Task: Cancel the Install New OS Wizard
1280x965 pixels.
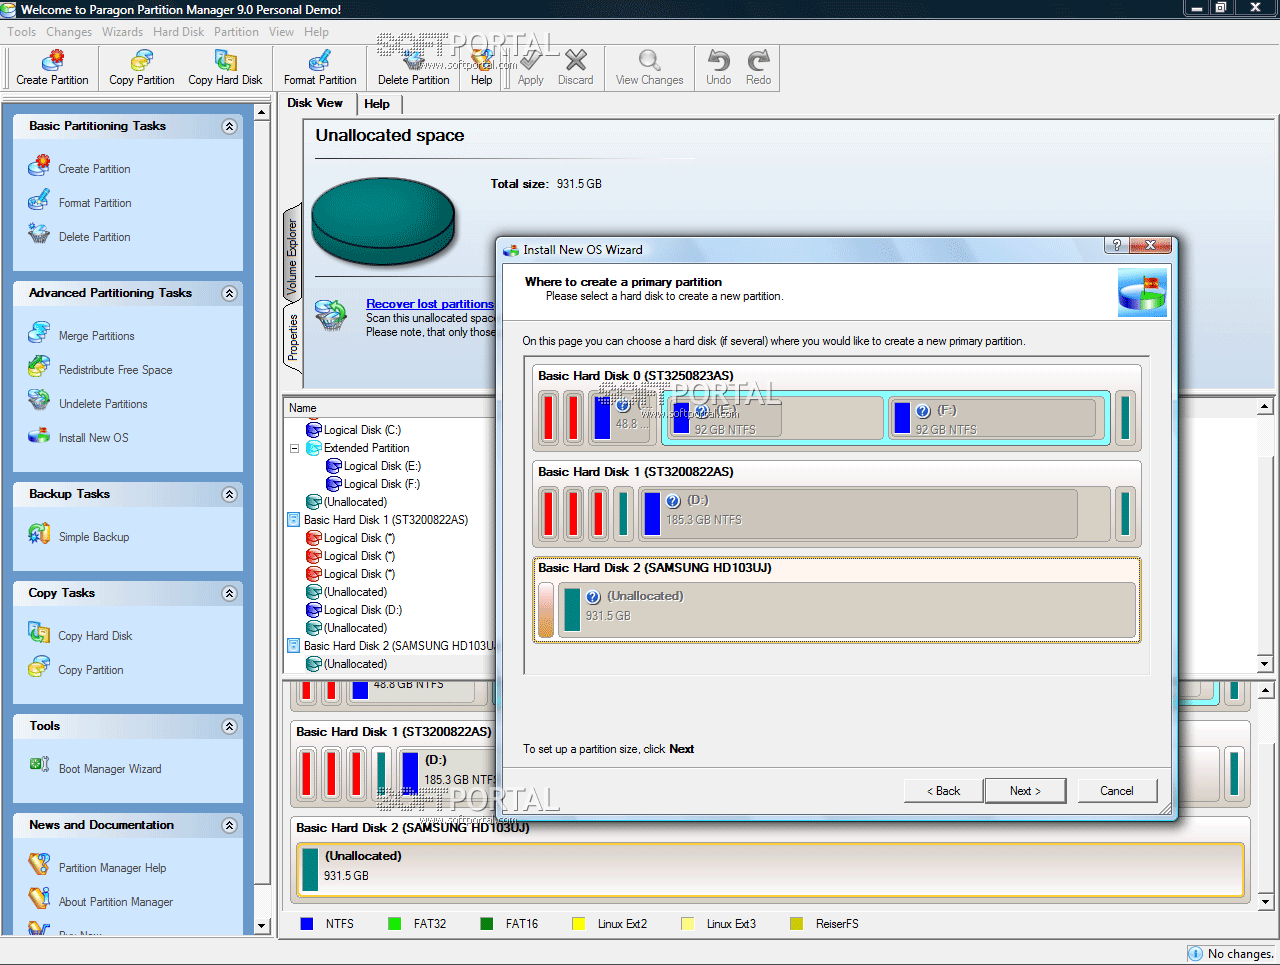Action: (x=1117, y=791)
